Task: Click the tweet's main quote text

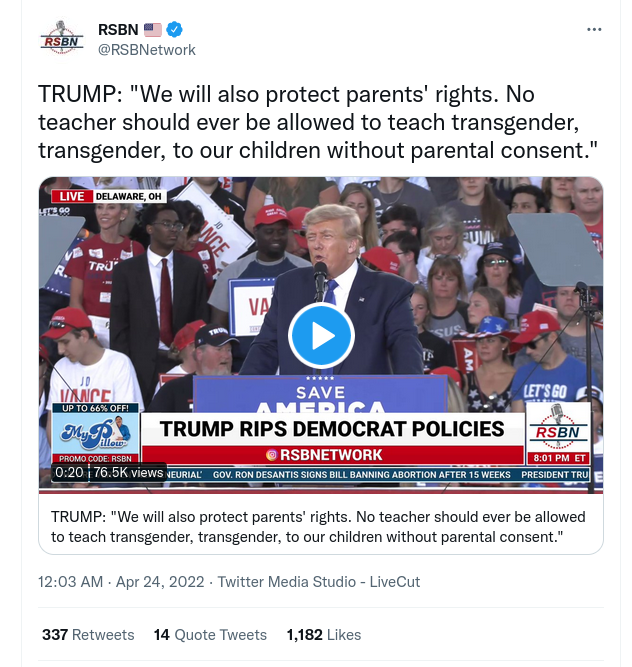Action: [x=318, y=122]
